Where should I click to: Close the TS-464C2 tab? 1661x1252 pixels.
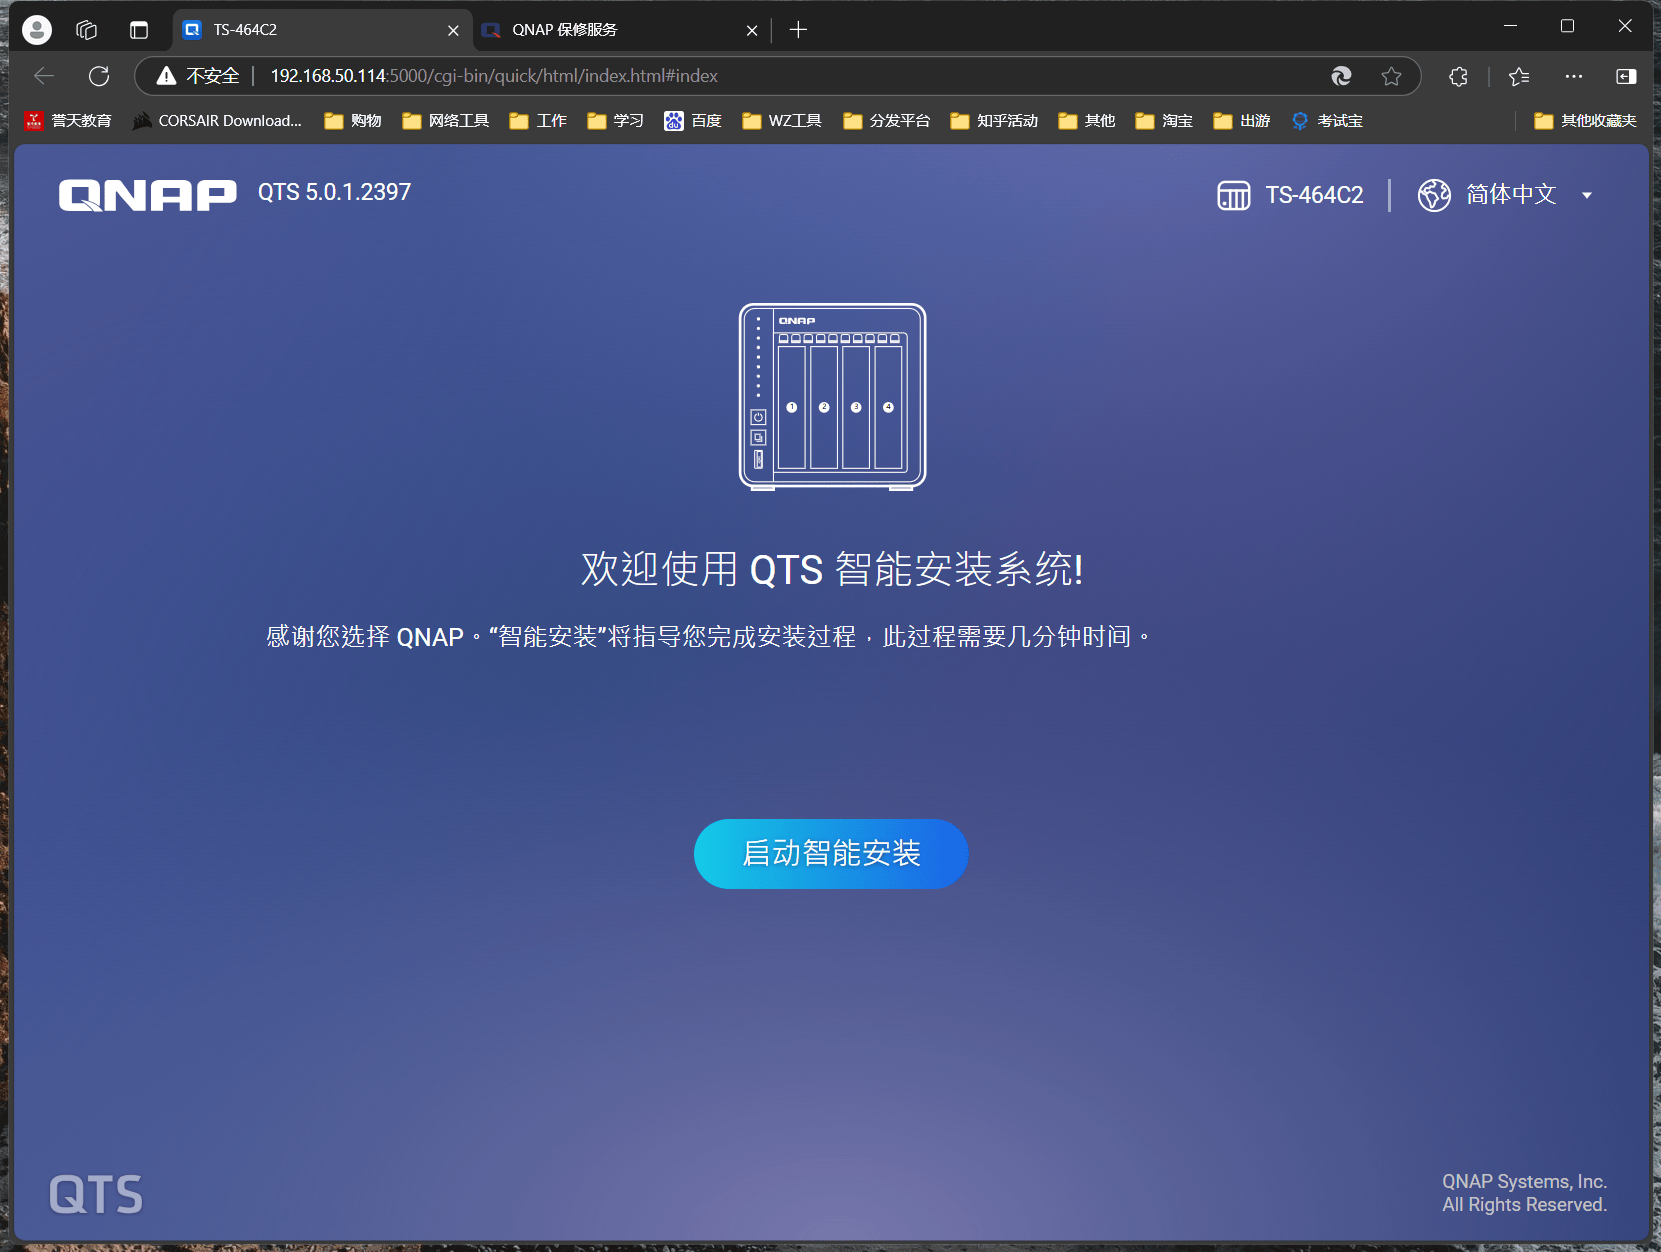tap(453, 30)
